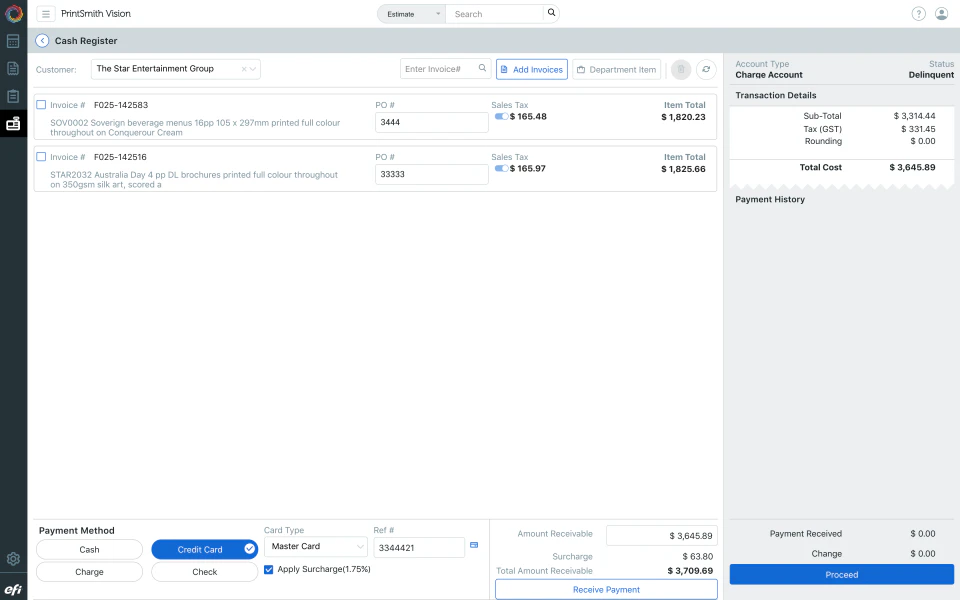Select the Department Item option
Screen dimensions: 960x600
tap(615, 69)
